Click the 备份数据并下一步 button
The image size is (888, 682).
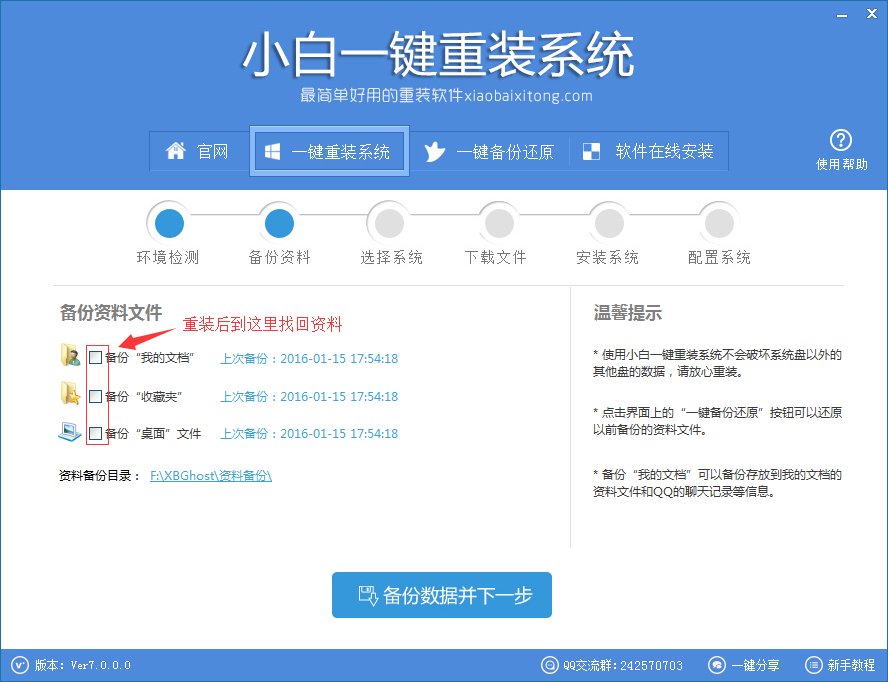[x=441, y=594]
